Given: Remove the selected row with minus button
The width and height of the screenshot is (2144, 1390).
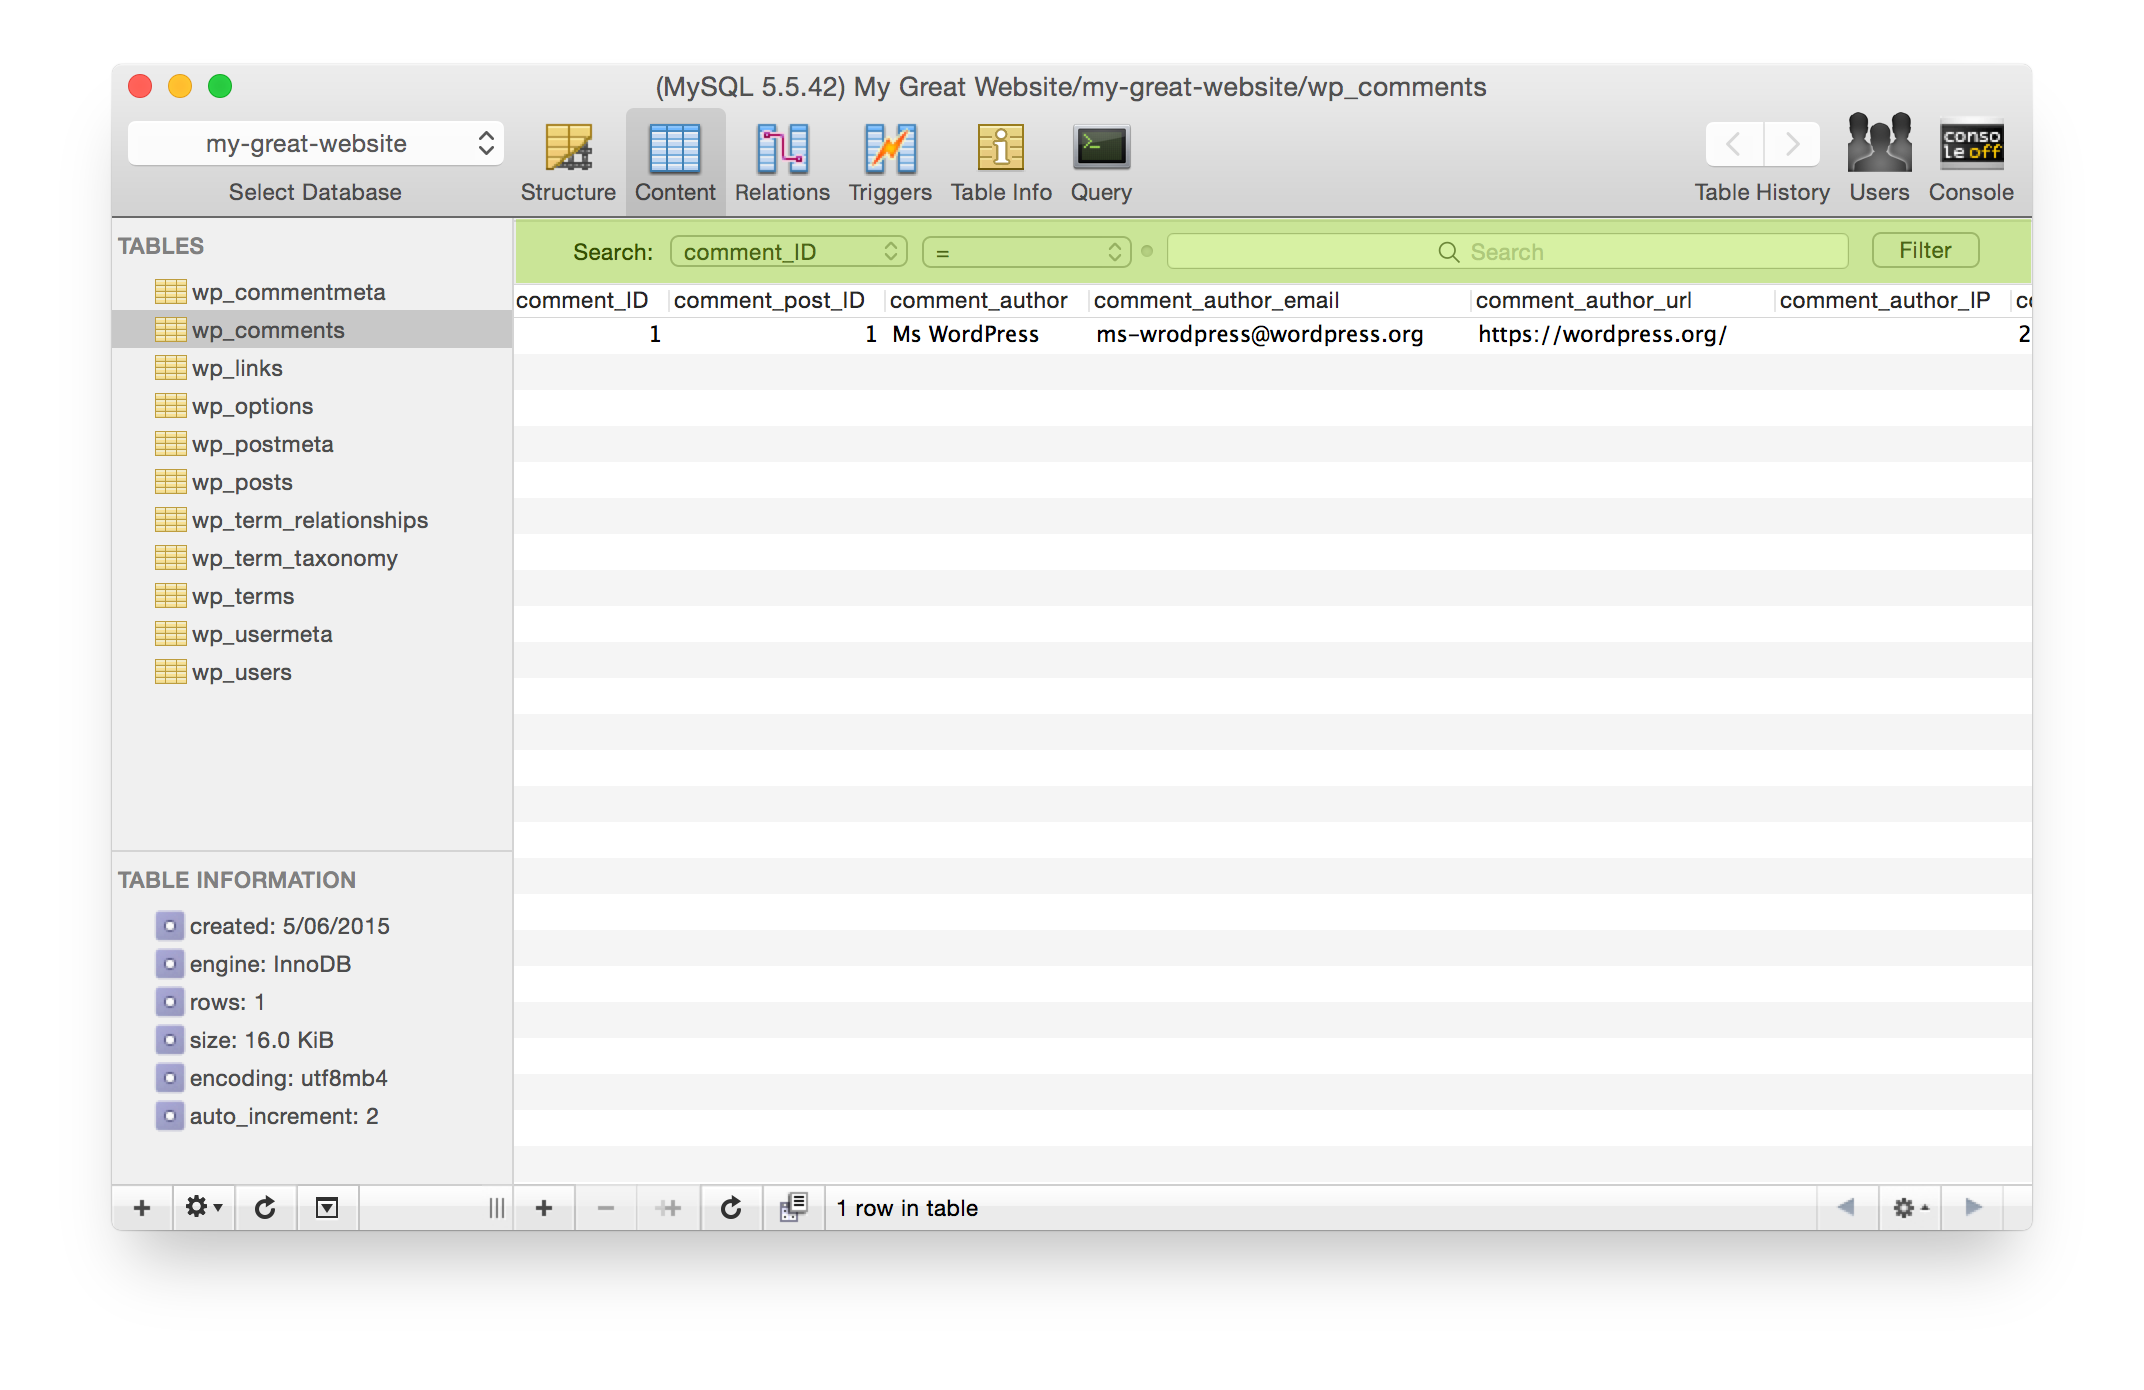Looking at the screenshot, I should pyautogui.click(x=606, y=1207).
